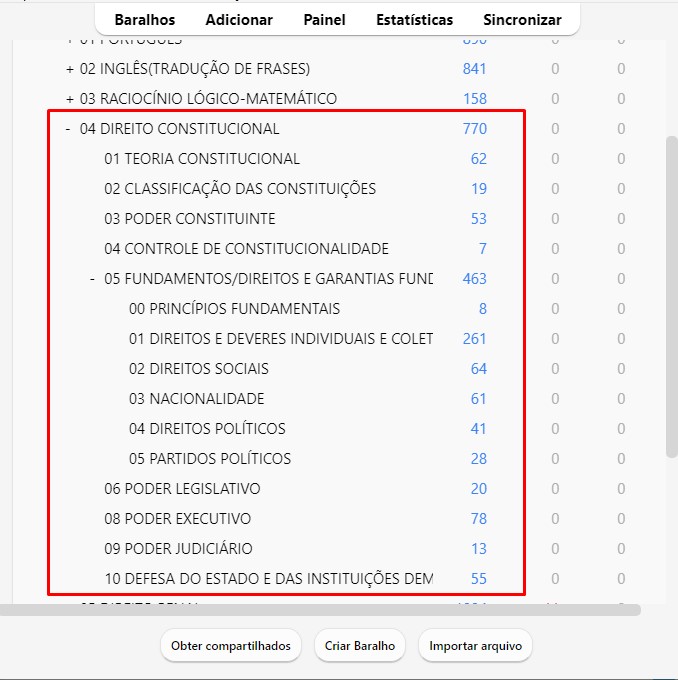The height and width of the screenshot is (680, 678).
Task: Select subdeck 03 PODER CONSTITUINTE
Action: (190, 219)
